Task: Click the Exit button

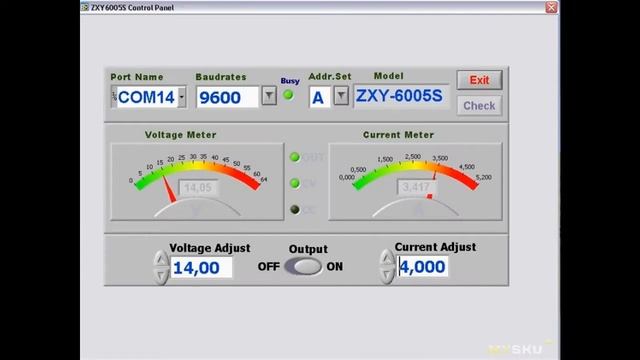Action: (x=479, y=80)
